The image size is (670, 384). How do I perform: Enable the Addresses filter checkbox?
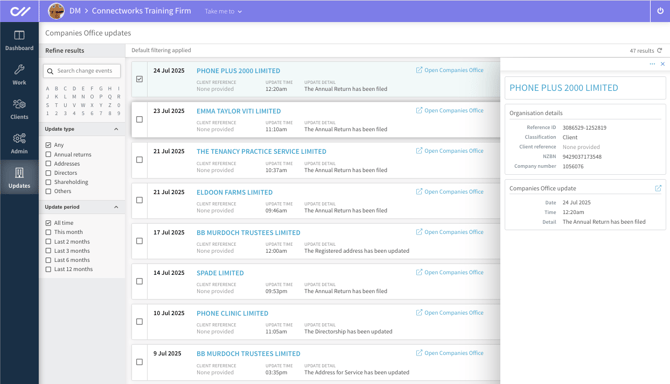(x=48, y=164)
